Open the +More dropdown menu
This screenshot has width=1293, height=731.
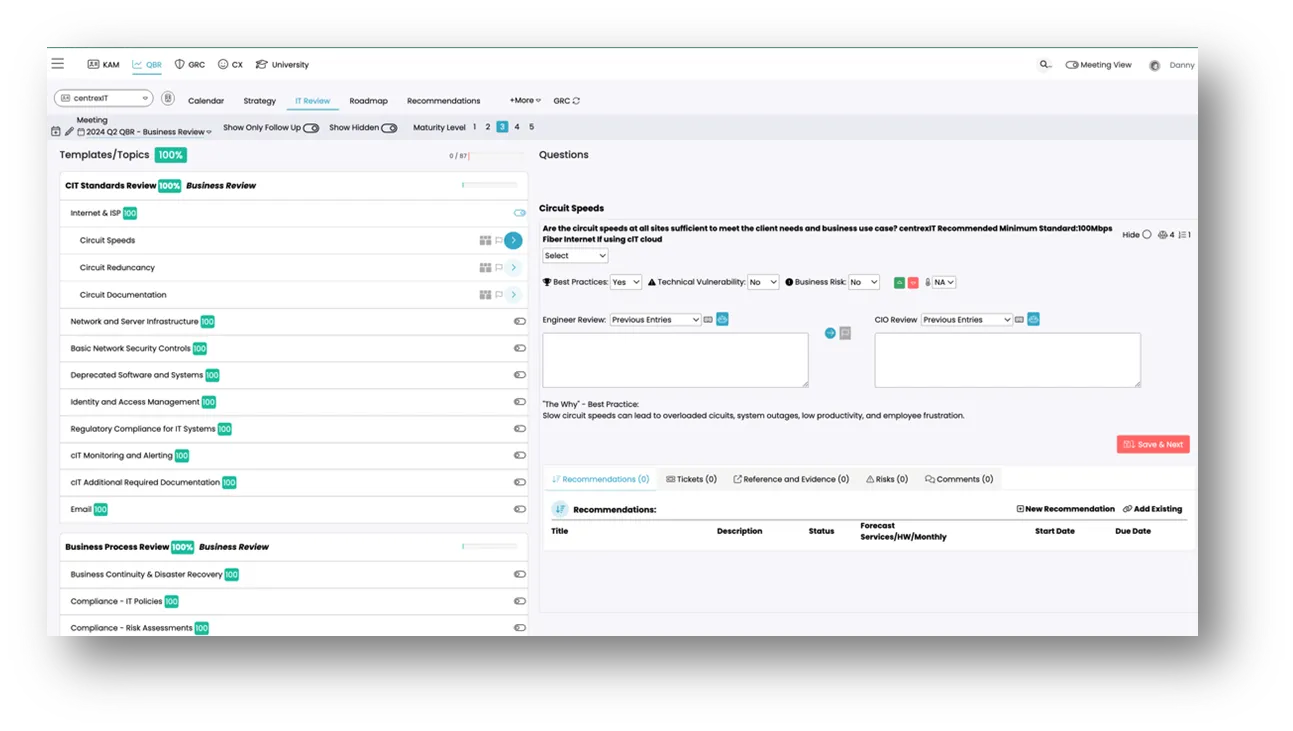pos(525,100)
